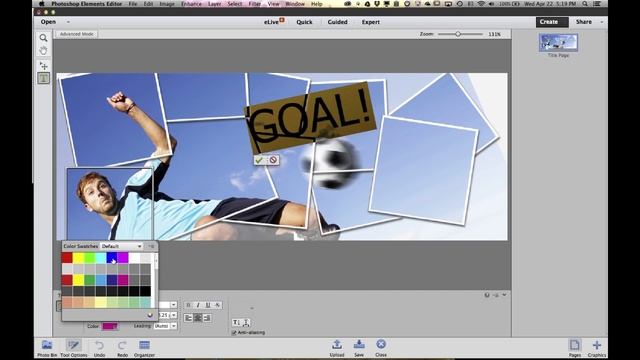This screenshot has height=360, width=640.
Task: Click the Redo button
Action: tap(122, 348)
